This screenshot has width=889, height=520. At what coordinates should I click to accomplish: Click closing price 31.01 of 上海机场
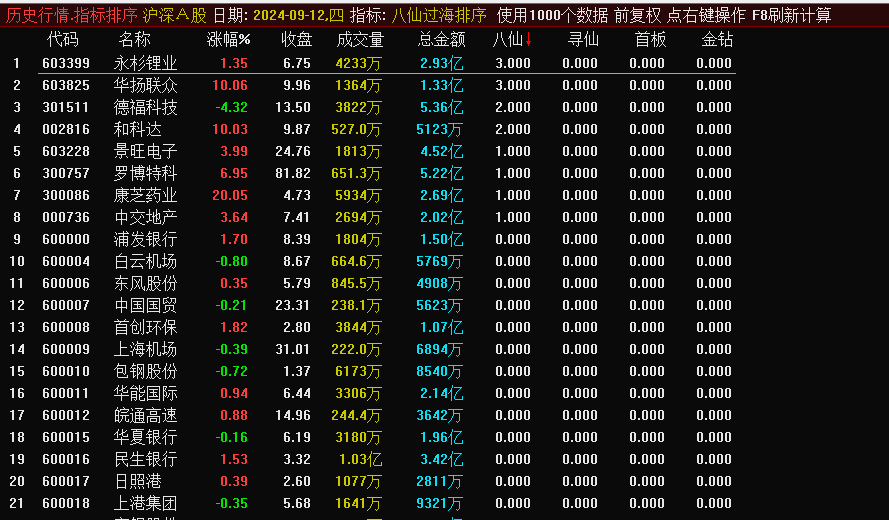pyautogui.click(x=293, y=349)
